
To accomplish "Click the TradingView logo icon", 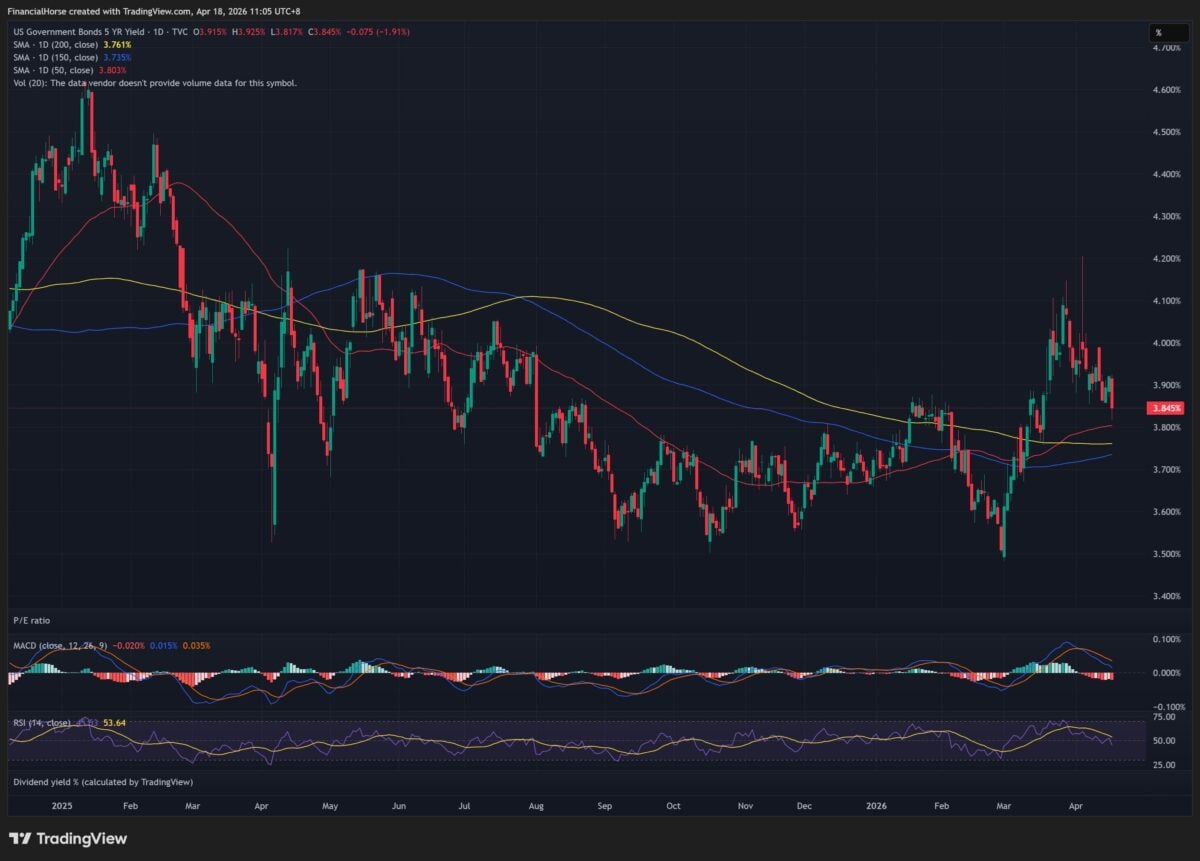I will click(20, 838).
